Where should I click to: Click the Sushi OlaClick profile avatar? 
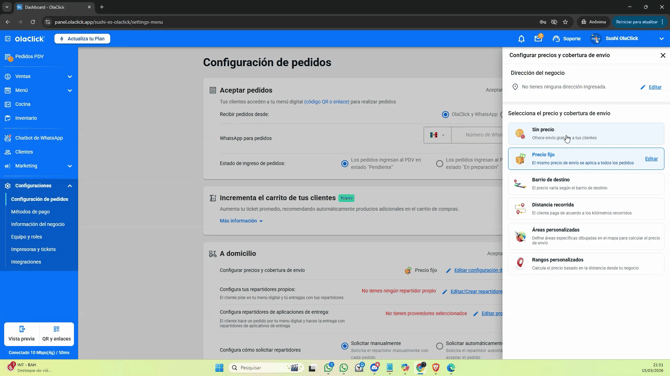[x=595, y=38]
